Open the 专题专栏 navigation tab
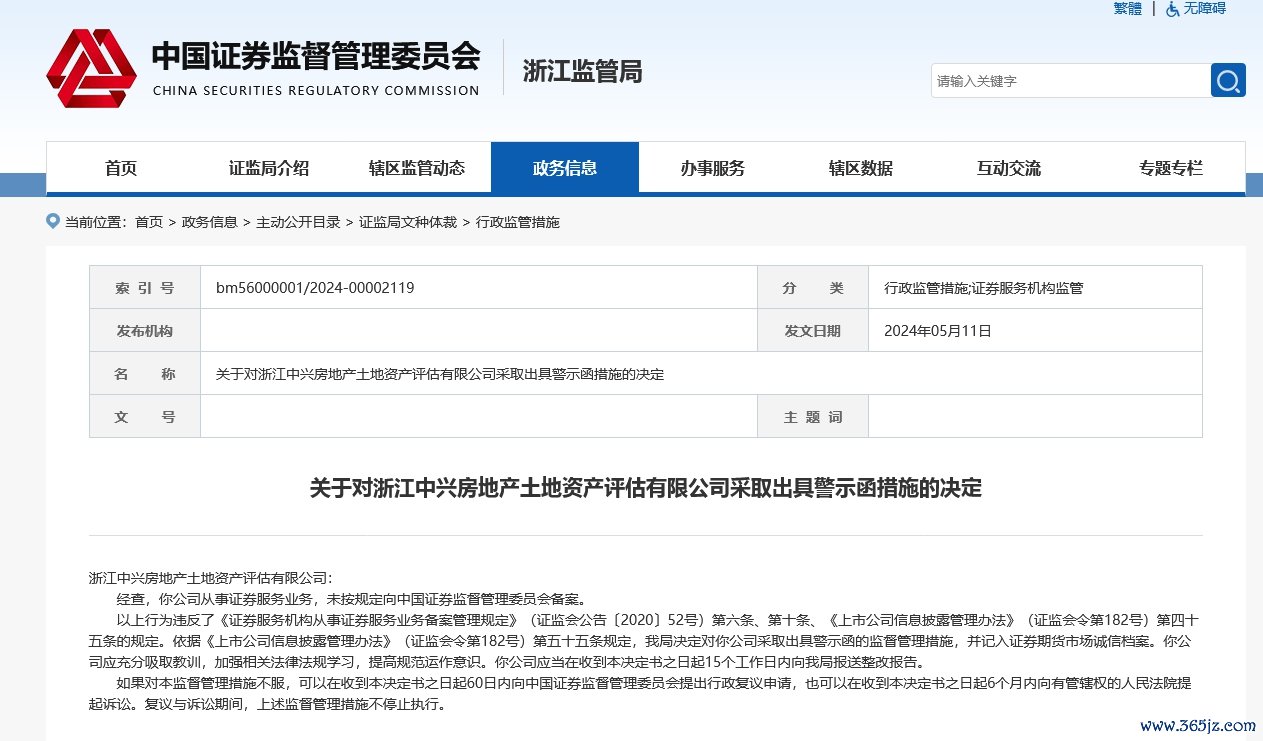 pos(1171,168)
